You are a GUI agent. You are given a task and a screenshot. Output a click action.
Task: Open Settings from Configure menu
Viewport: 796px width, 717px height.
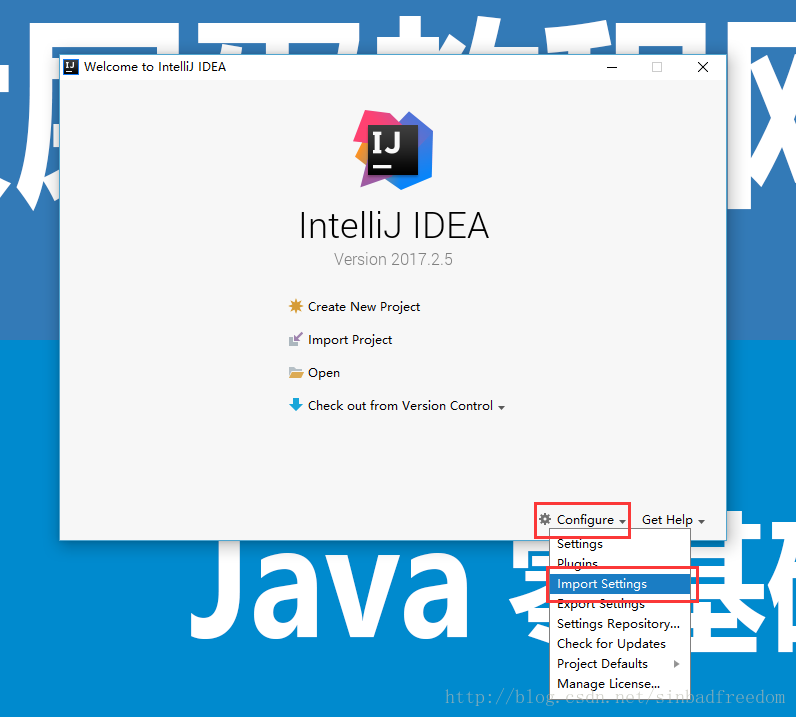(x=620, y=544)
